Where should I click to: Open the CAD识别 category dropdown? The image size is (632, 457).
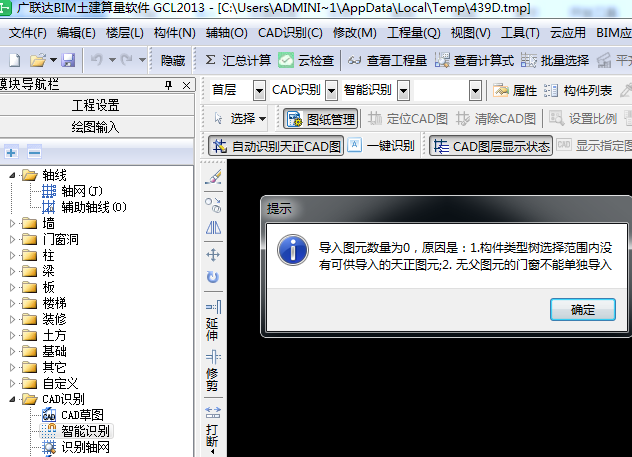331,91
